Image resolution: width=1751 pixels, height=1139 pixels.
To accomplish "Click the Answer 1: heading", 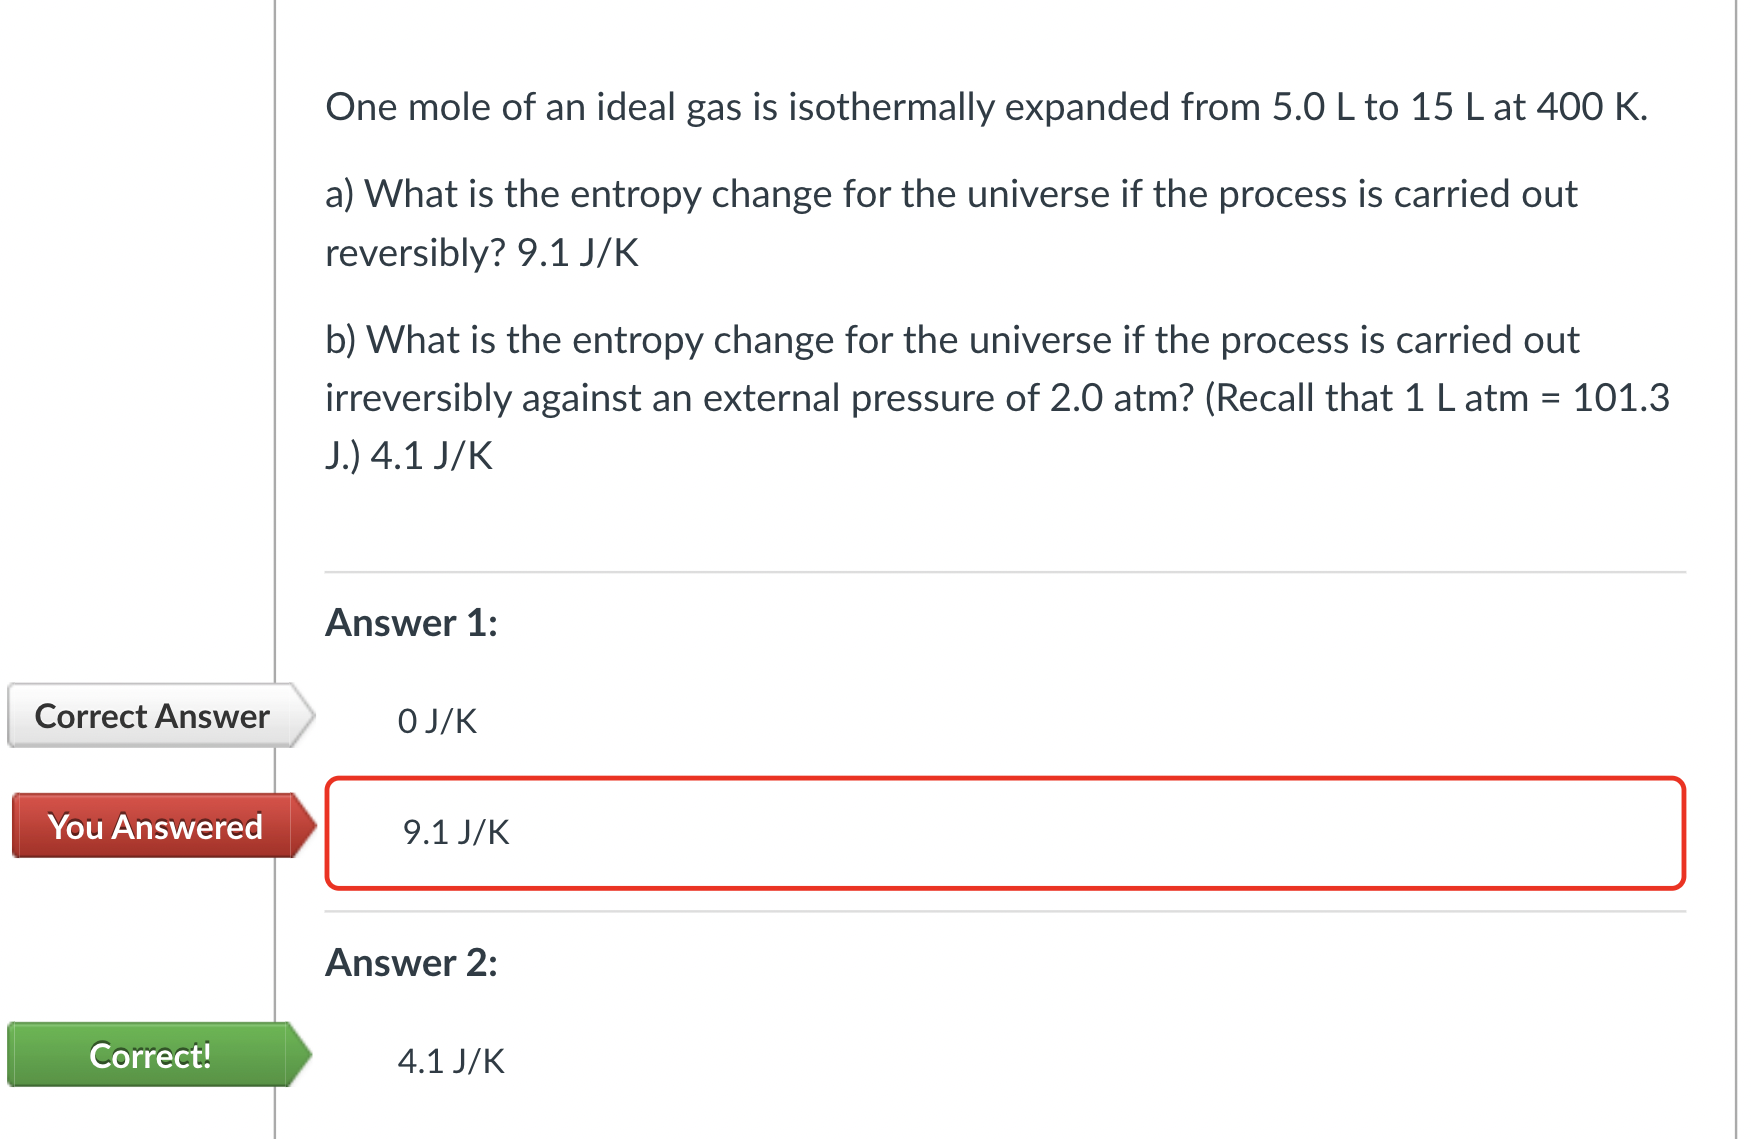I will point(413,623).
